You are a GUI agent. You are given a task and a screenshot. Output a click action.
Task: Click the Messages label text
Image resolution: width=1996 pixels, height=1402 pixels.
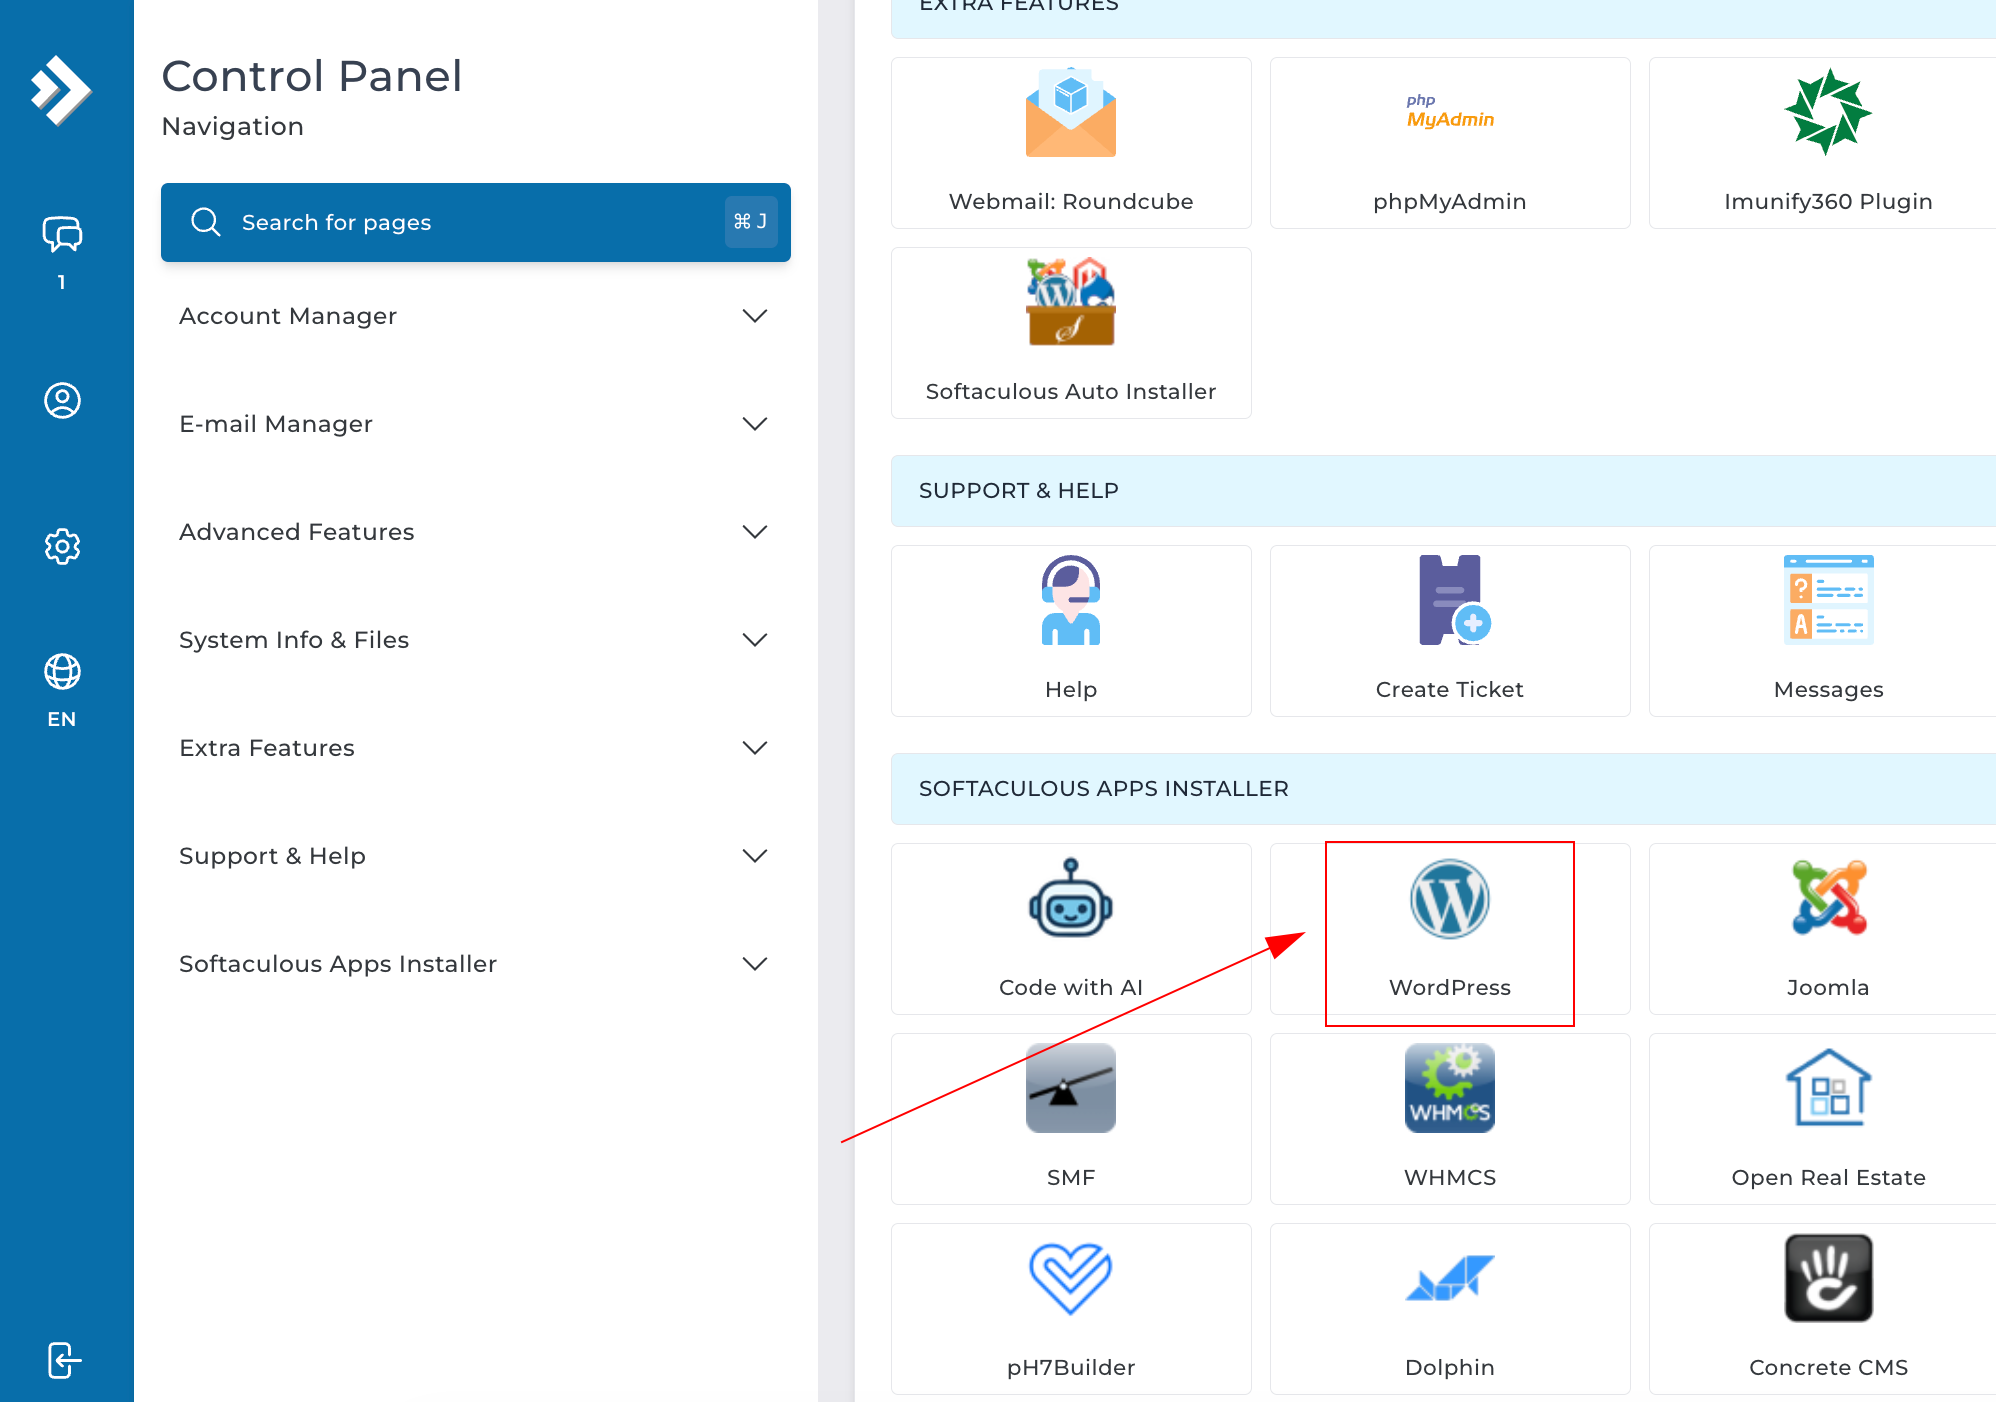[1828, 690]
